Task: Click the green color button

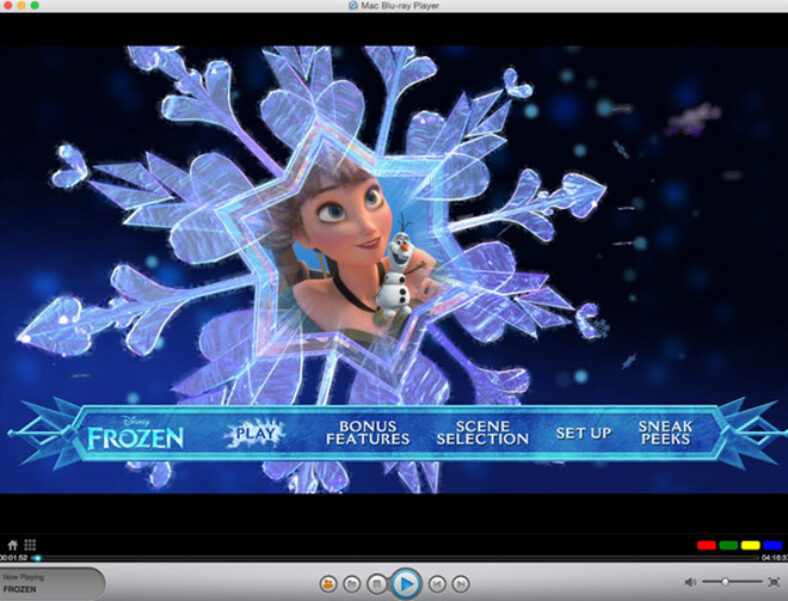Action: (729, 546)
